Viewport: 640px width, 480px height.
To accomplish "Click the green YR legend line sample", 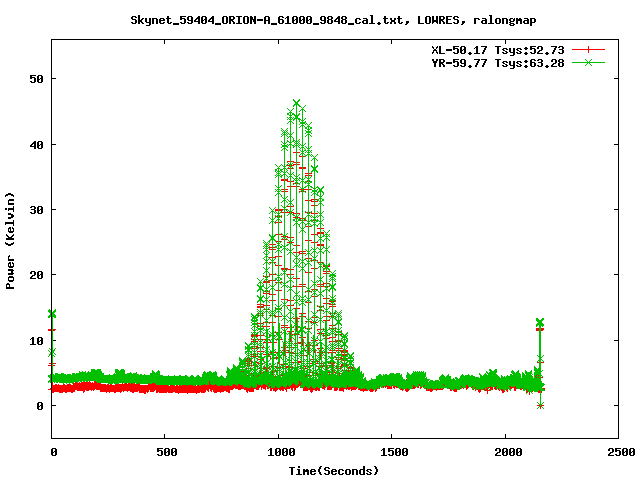I will point(588,62).
